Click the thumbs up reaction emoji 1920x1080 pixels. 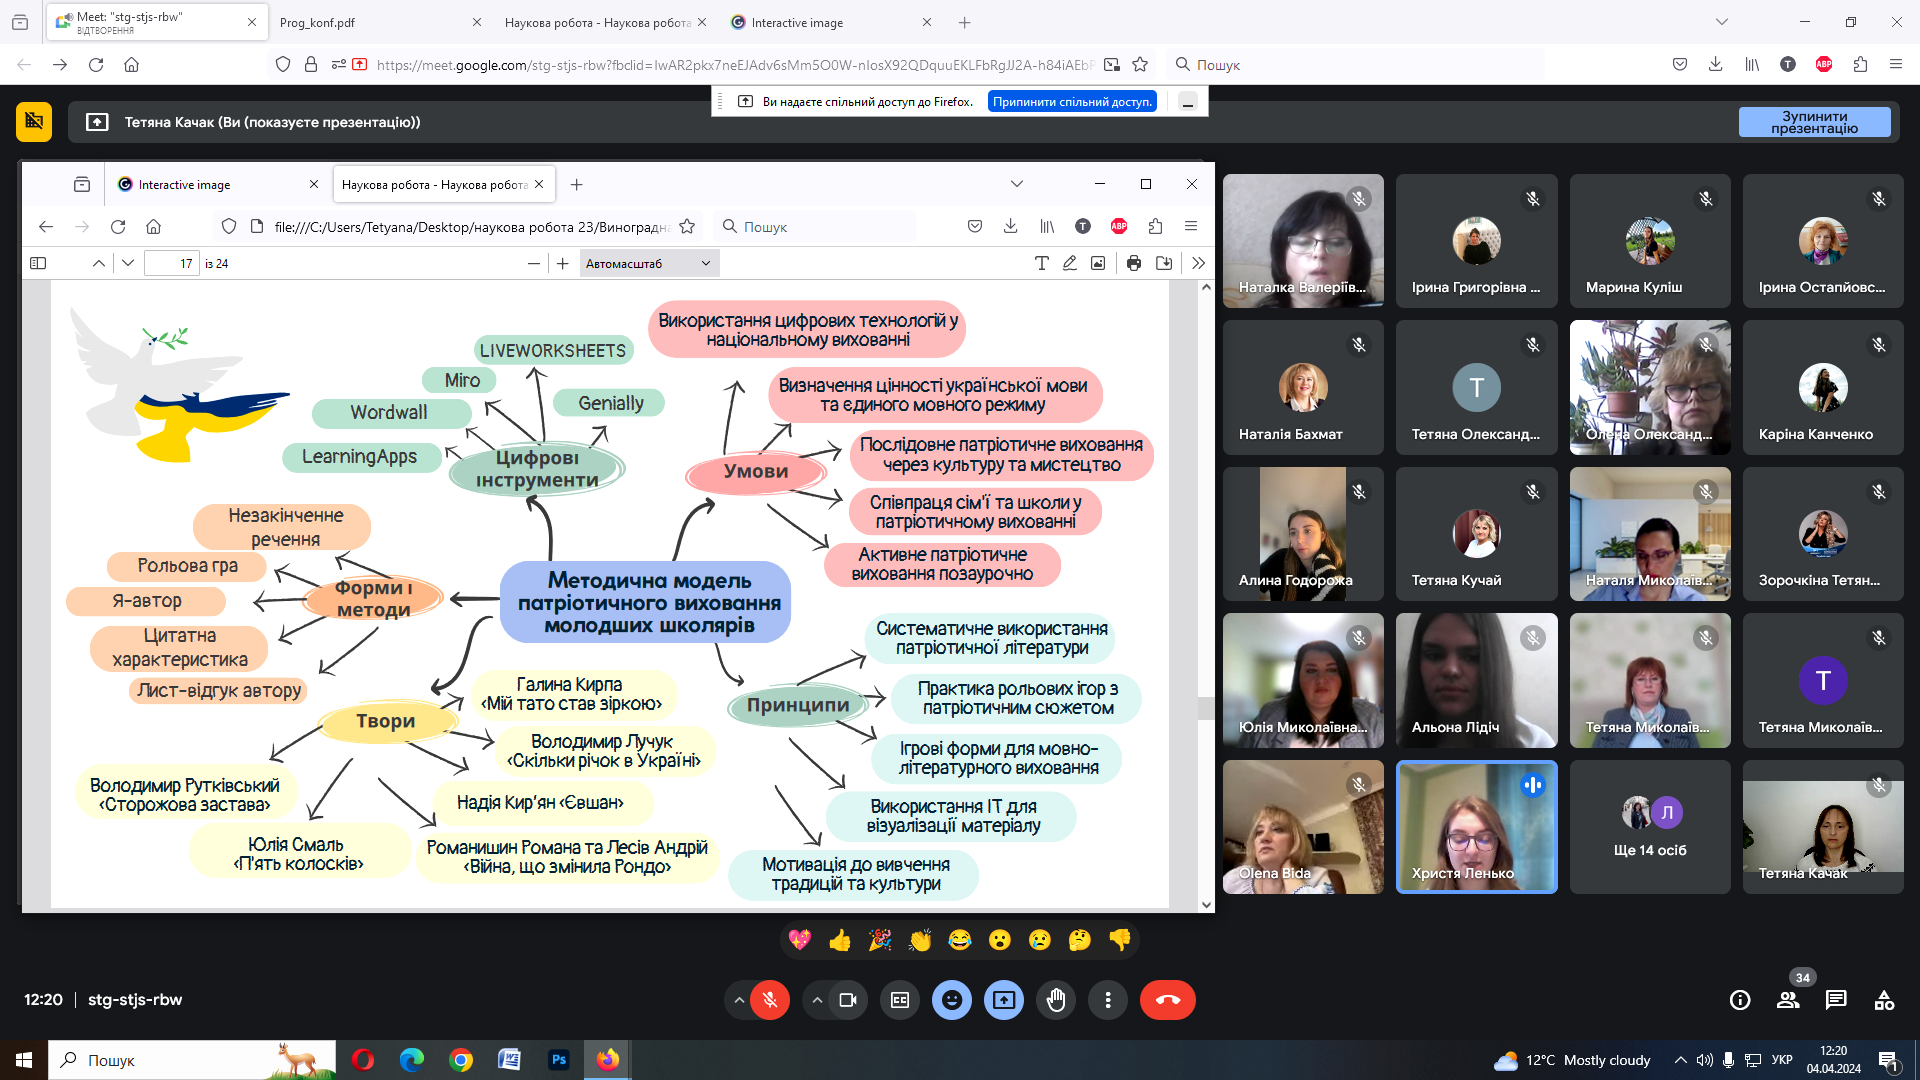[840, 940]
